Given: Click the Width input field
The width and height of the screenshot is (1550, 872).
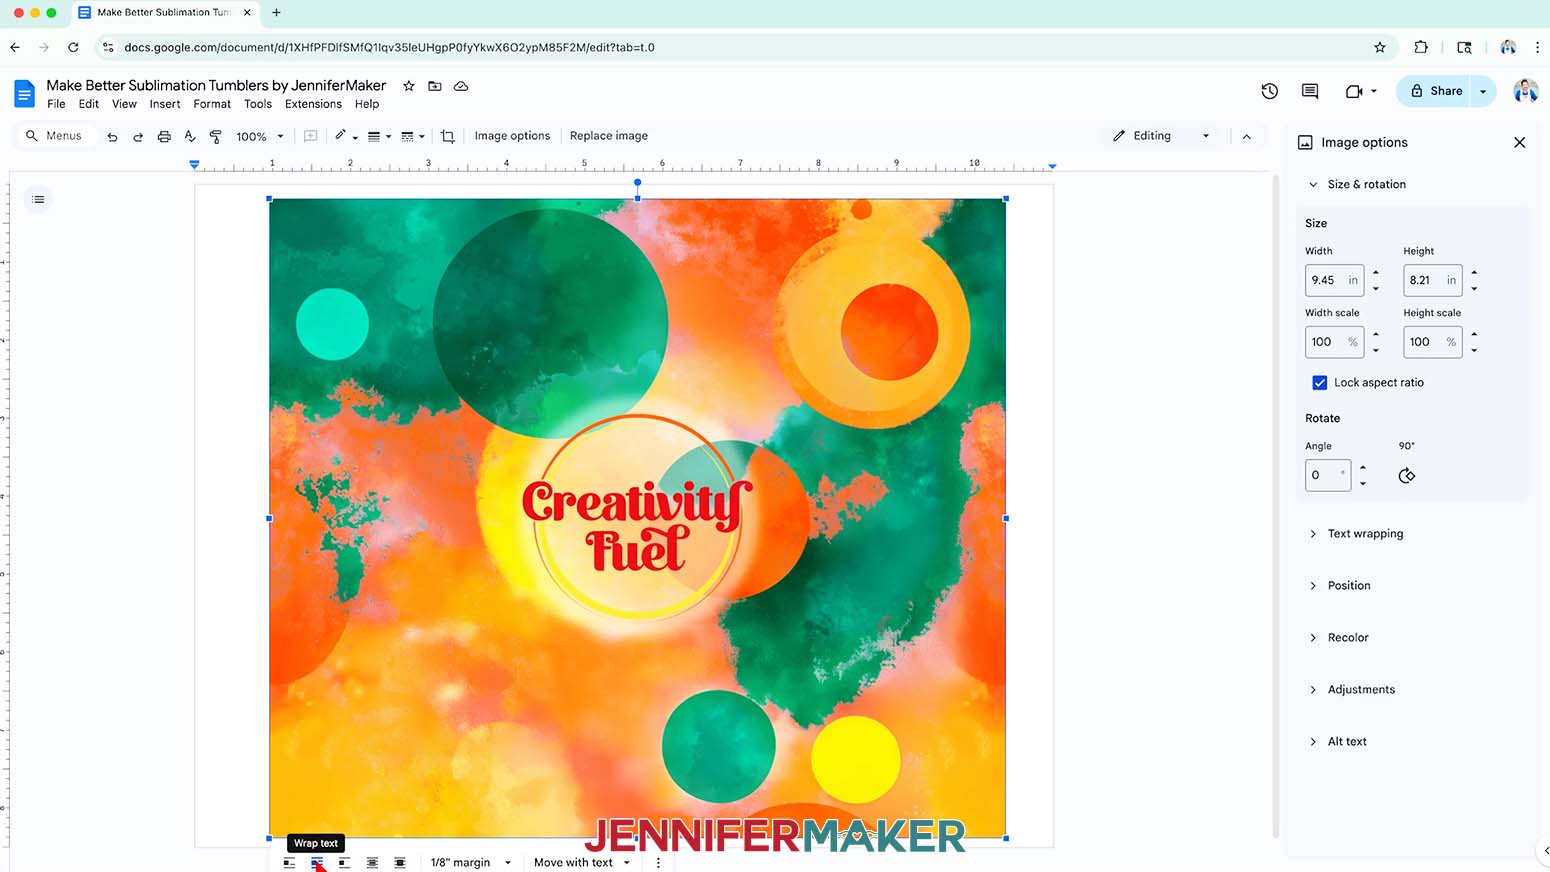Looking at the screenshot, I should 1334,280.
